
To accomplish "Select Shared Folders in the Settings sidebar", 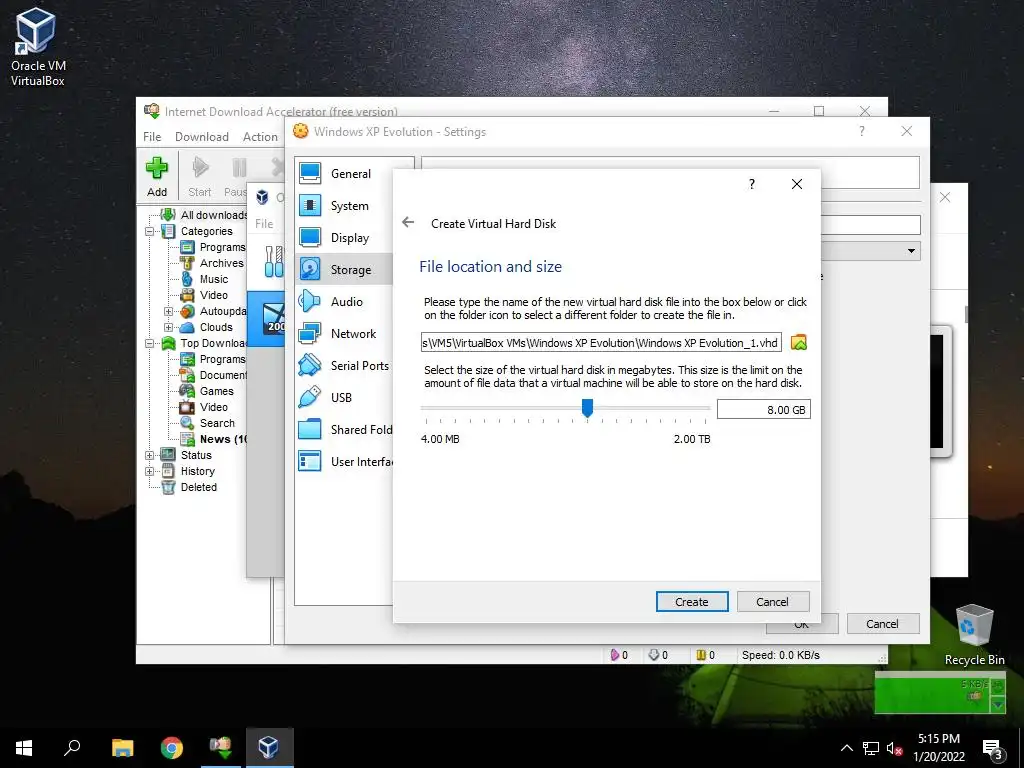I will pyautogui.click(x=344, y=430).
